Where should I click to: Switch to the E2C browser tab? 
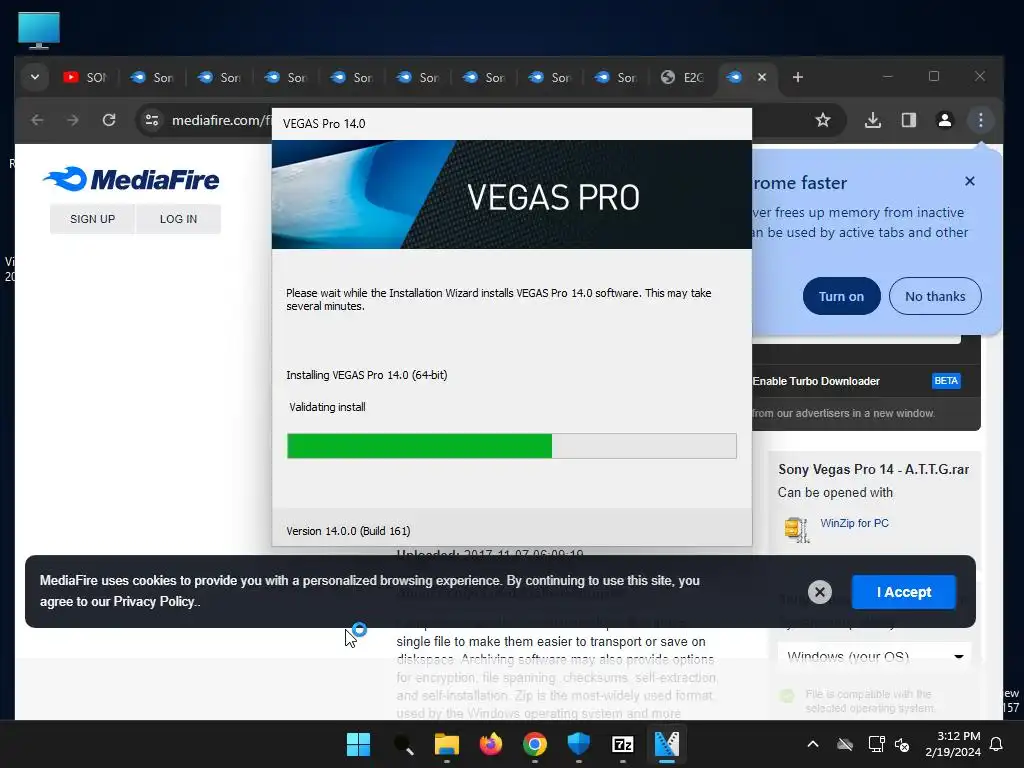click(682, 77)
